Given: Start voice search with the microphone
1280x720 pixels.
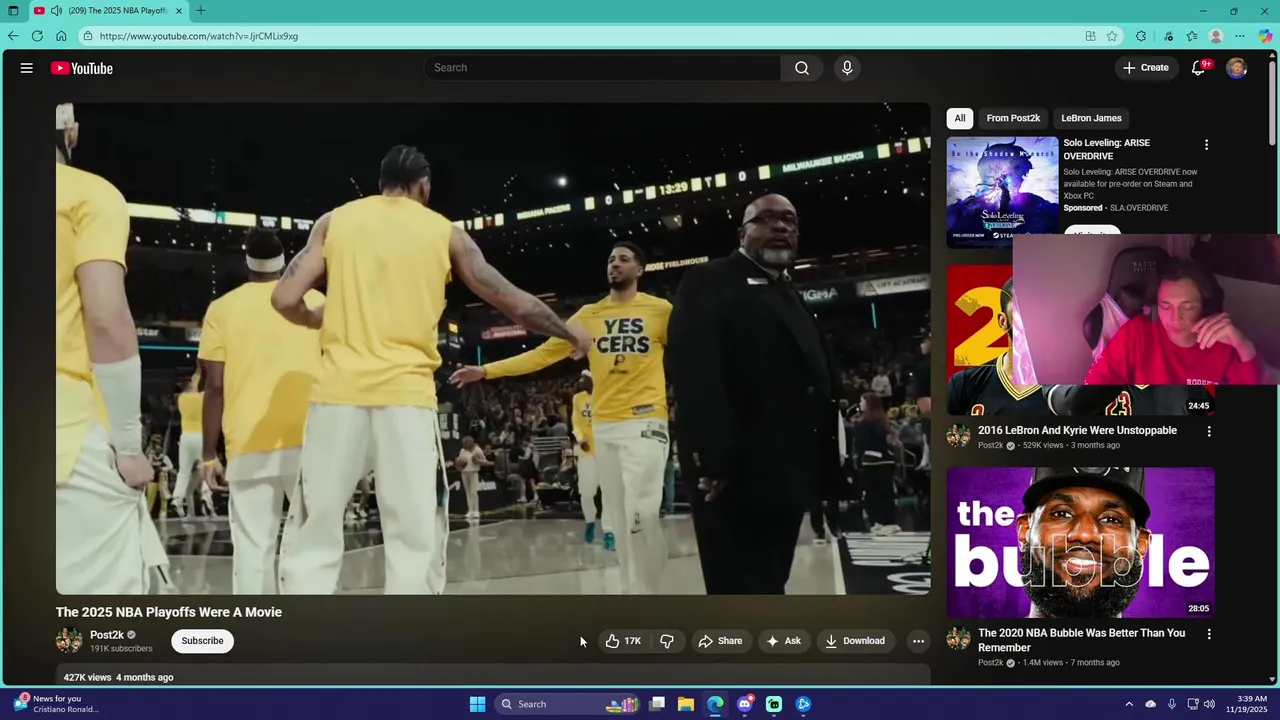Looking at the screenshot, I should click(x=847, y=68).
